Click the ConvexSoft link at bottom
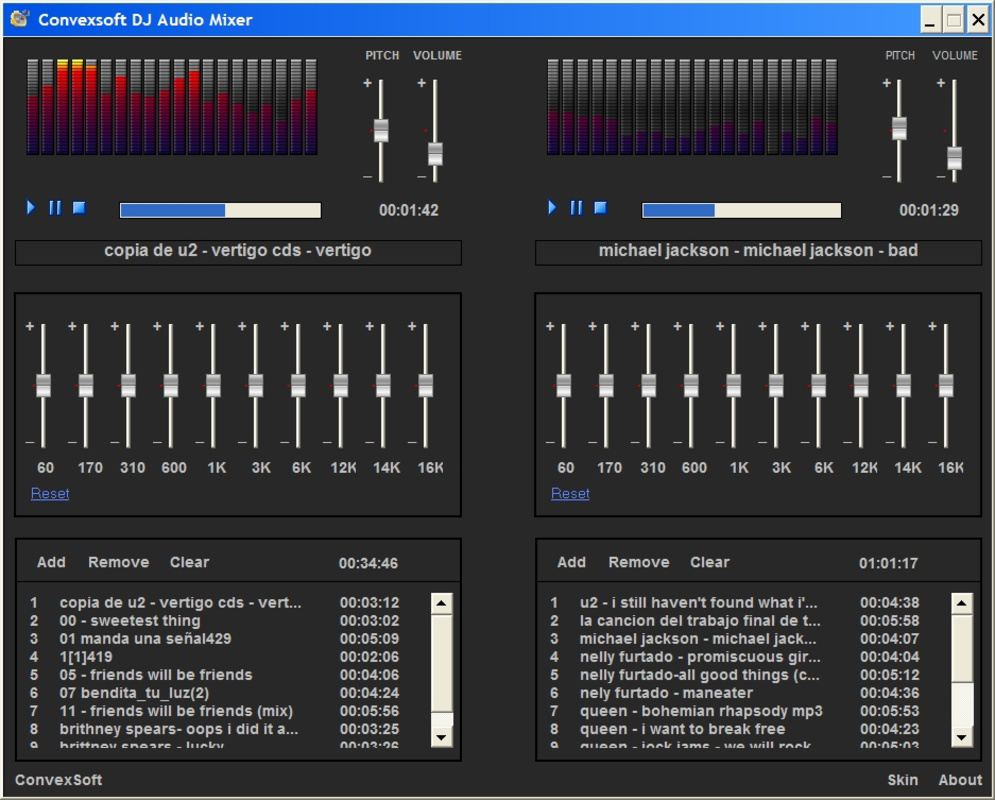 (58, 780)
